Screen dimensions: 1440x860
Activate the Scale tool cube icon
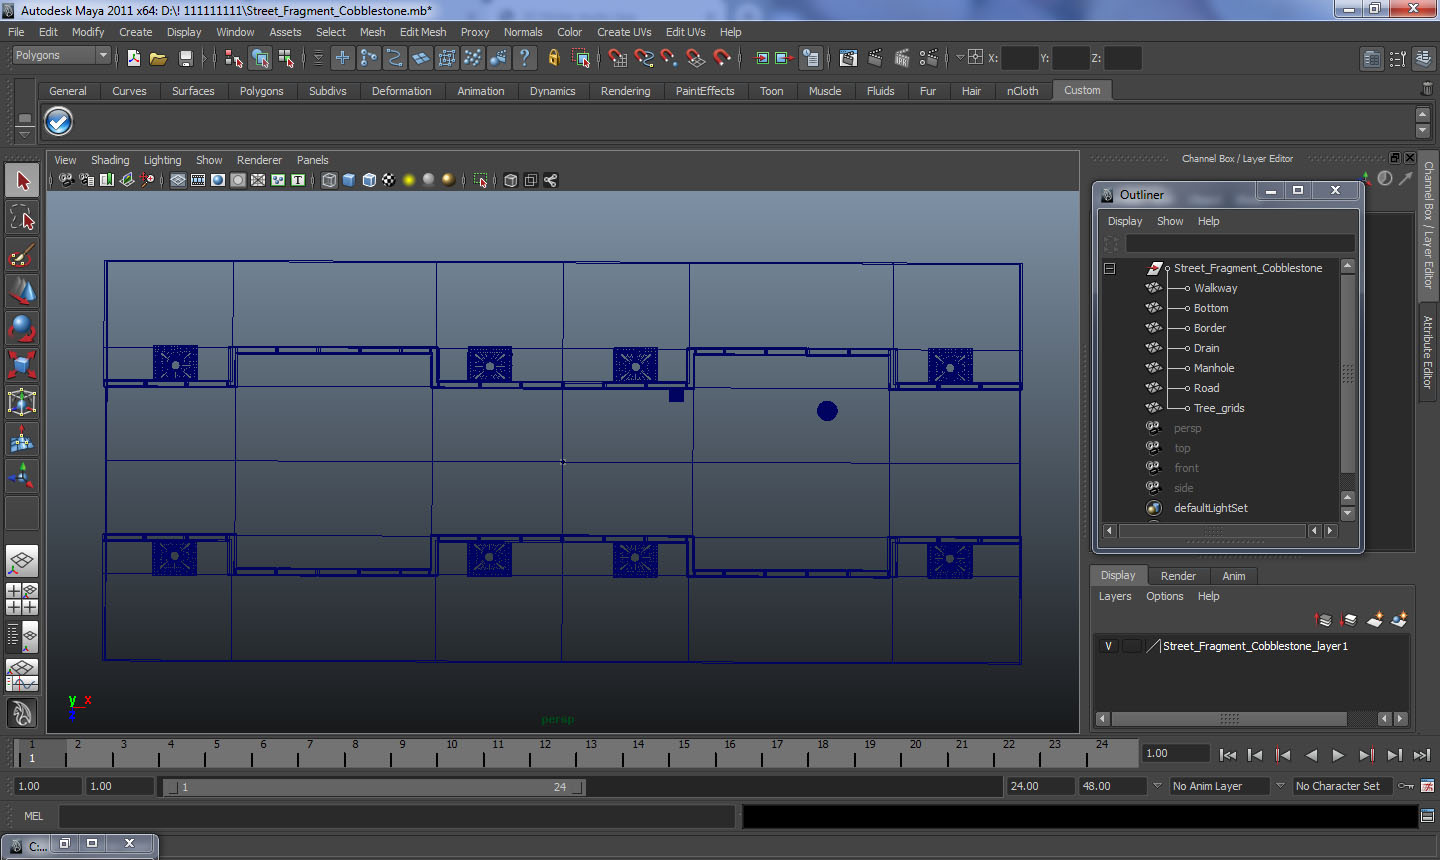[22, 365]
